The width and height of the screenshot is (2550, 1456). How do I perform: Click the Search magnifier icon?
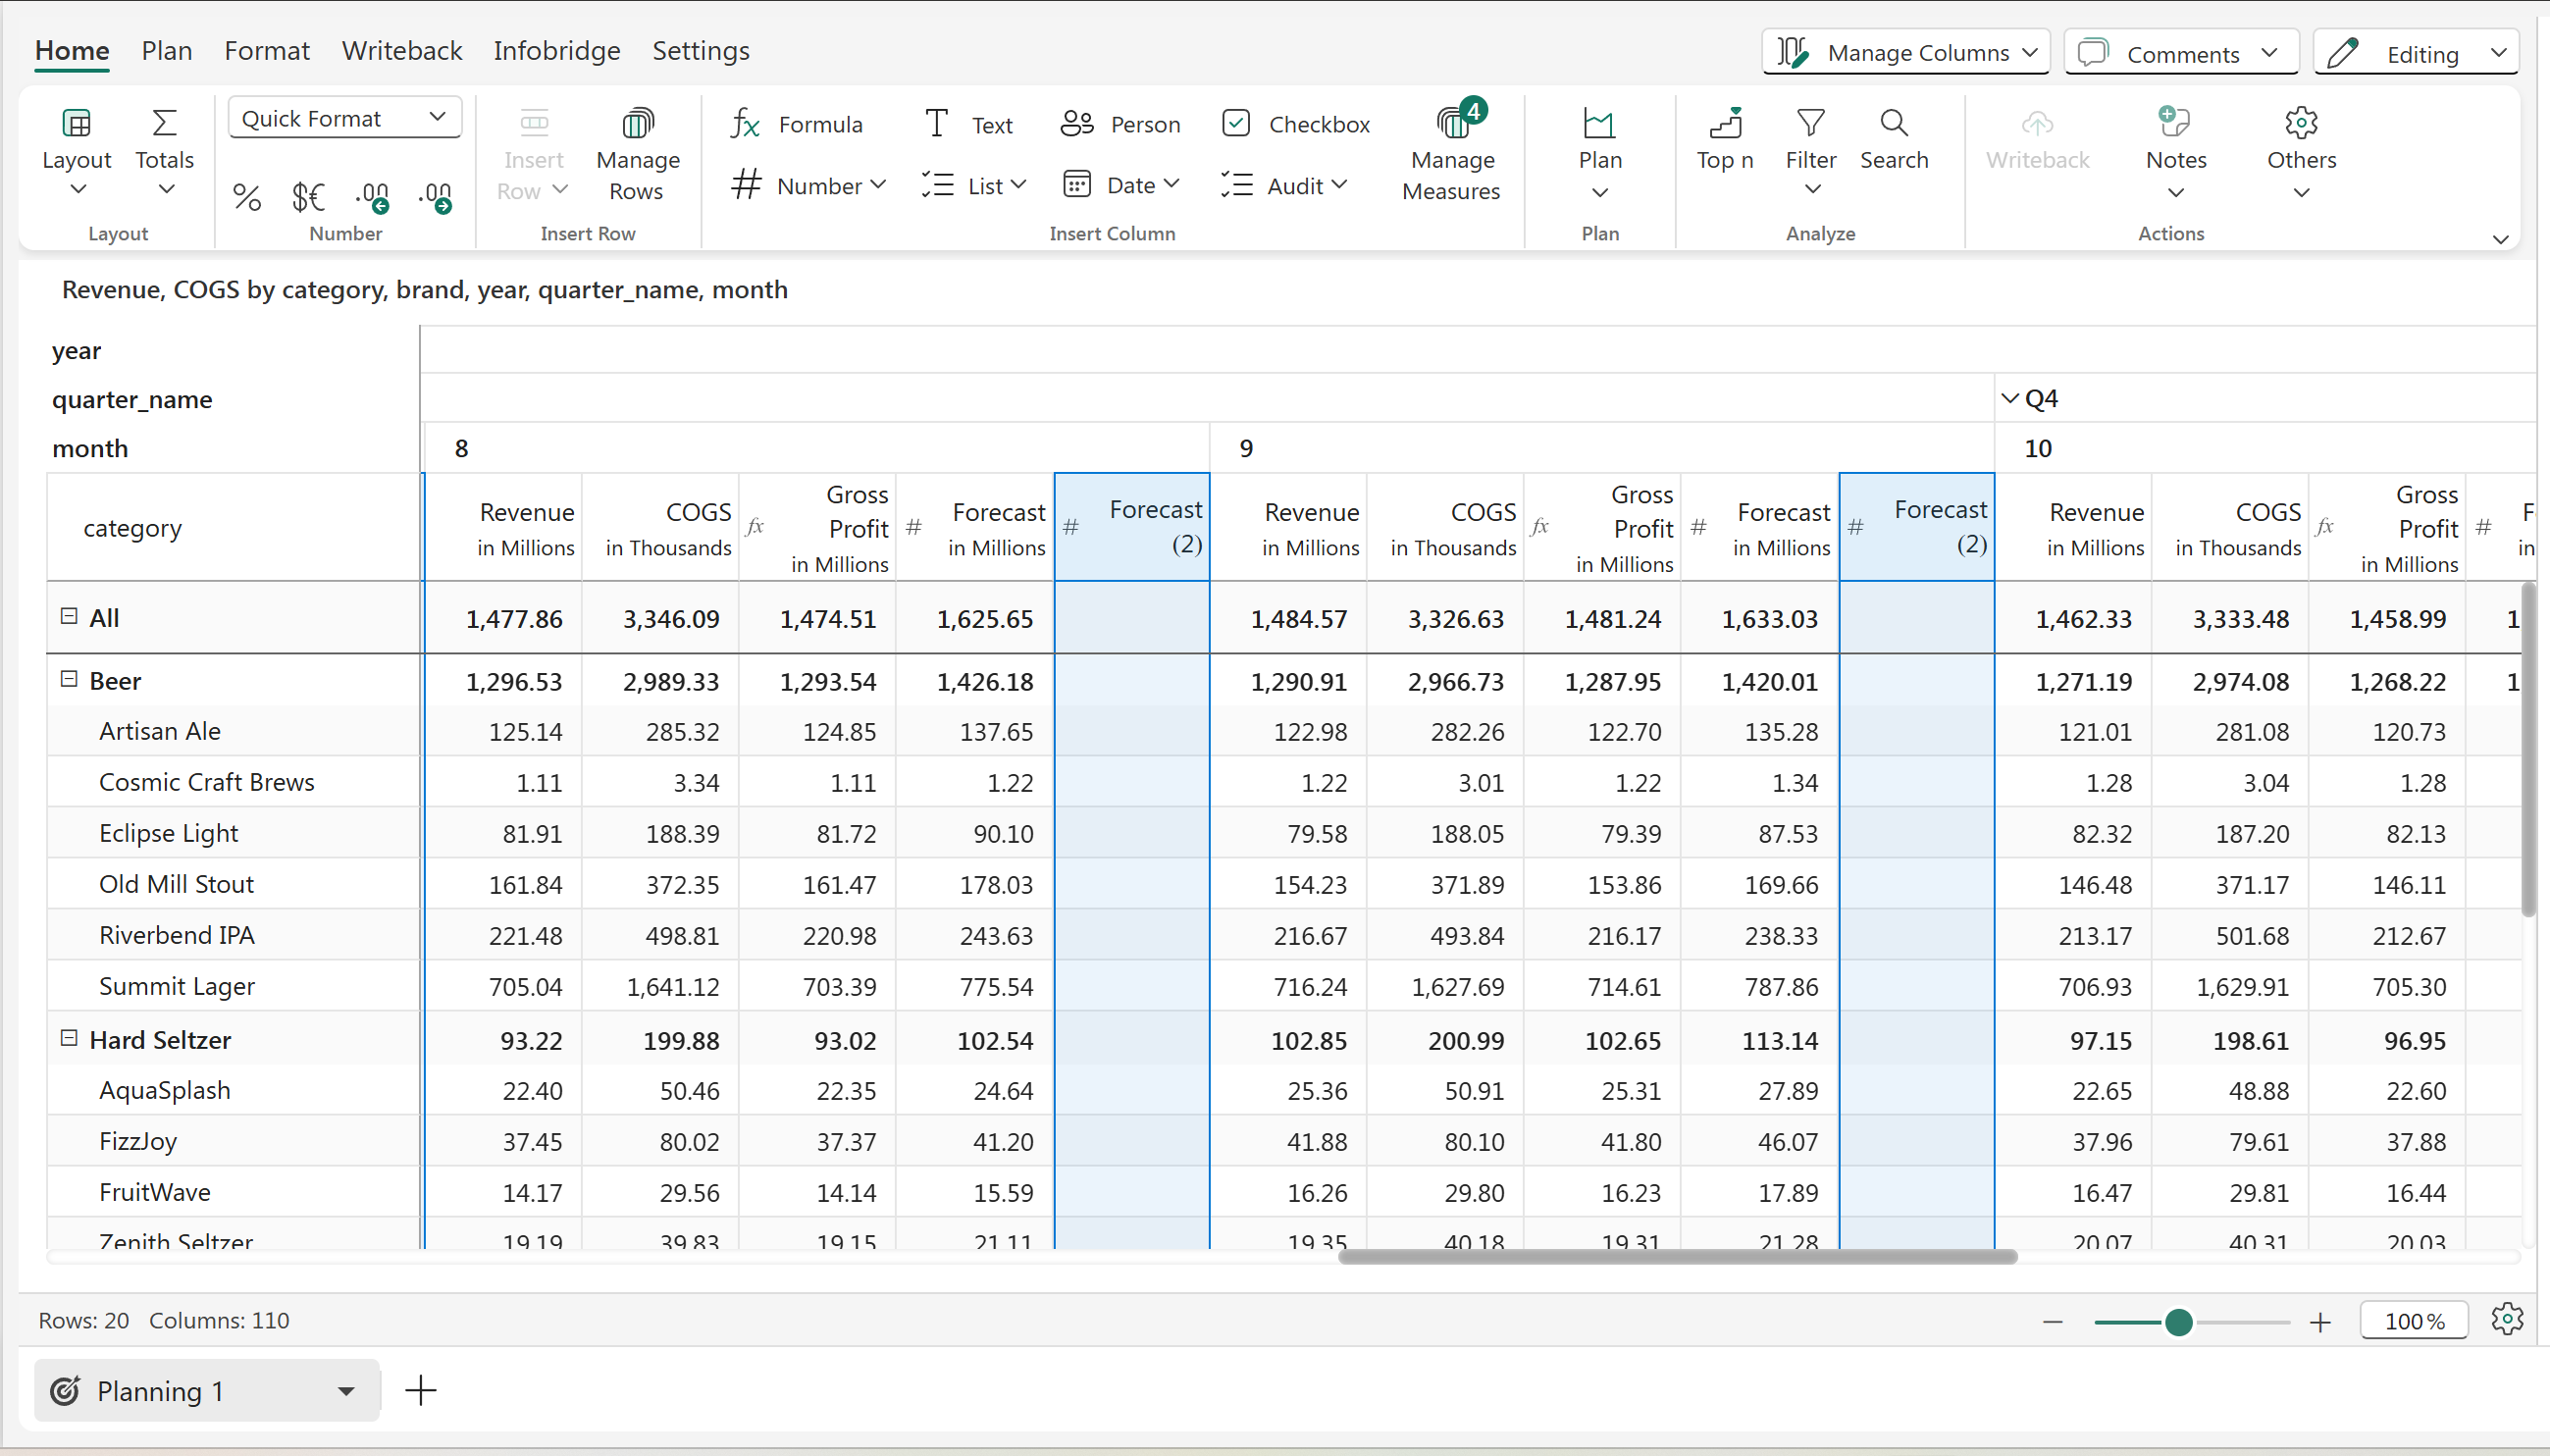1893,125
